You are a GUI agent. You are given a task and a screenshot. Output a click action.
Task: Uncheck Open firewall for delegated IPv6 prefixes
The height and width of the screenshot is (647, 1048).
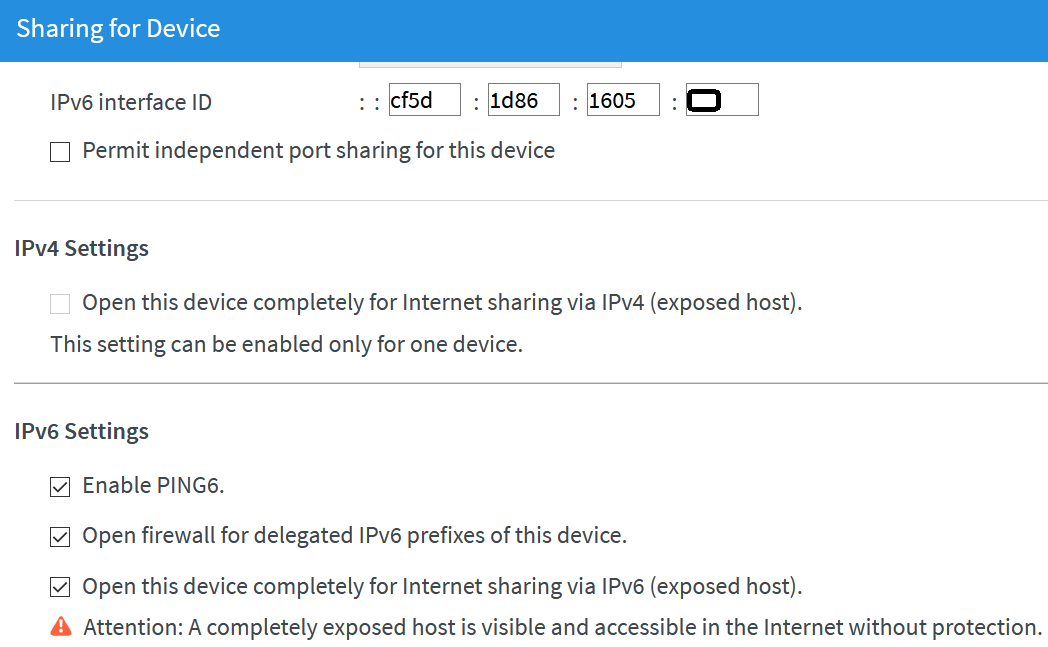coord(60,537)
